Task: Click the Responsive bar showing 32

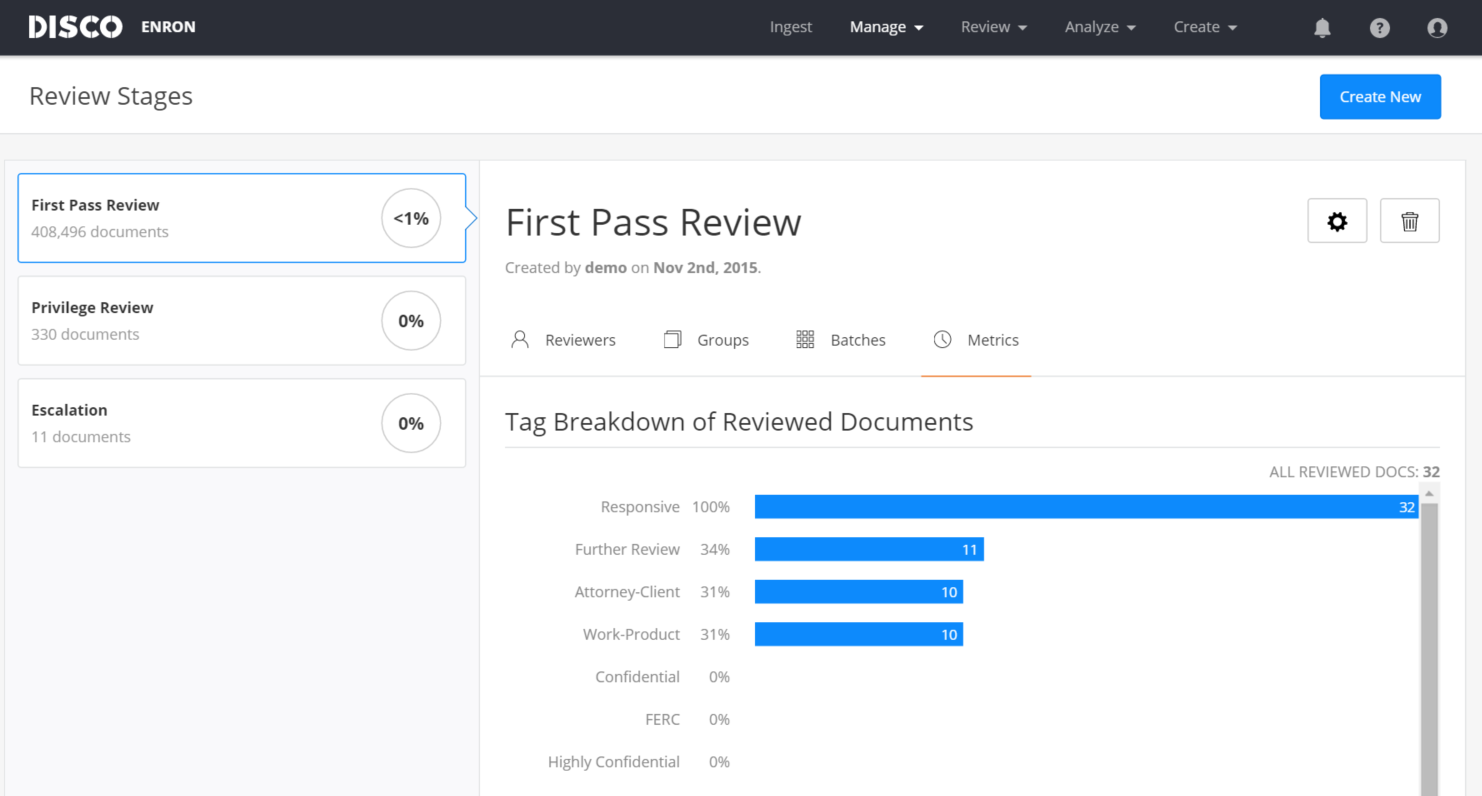Action: (x=1087, y=507)
